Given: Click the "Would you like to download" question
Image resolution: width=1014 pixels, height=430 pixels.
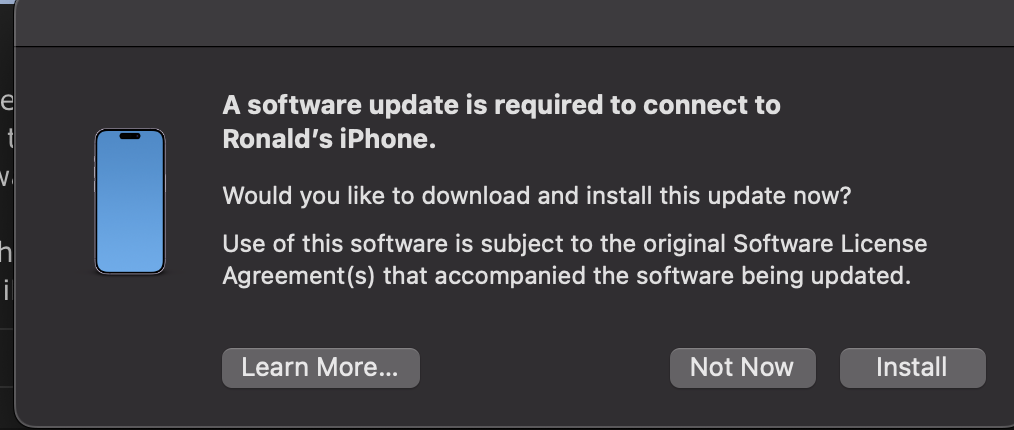Looking at the screenshot, I should pos(536,196).
